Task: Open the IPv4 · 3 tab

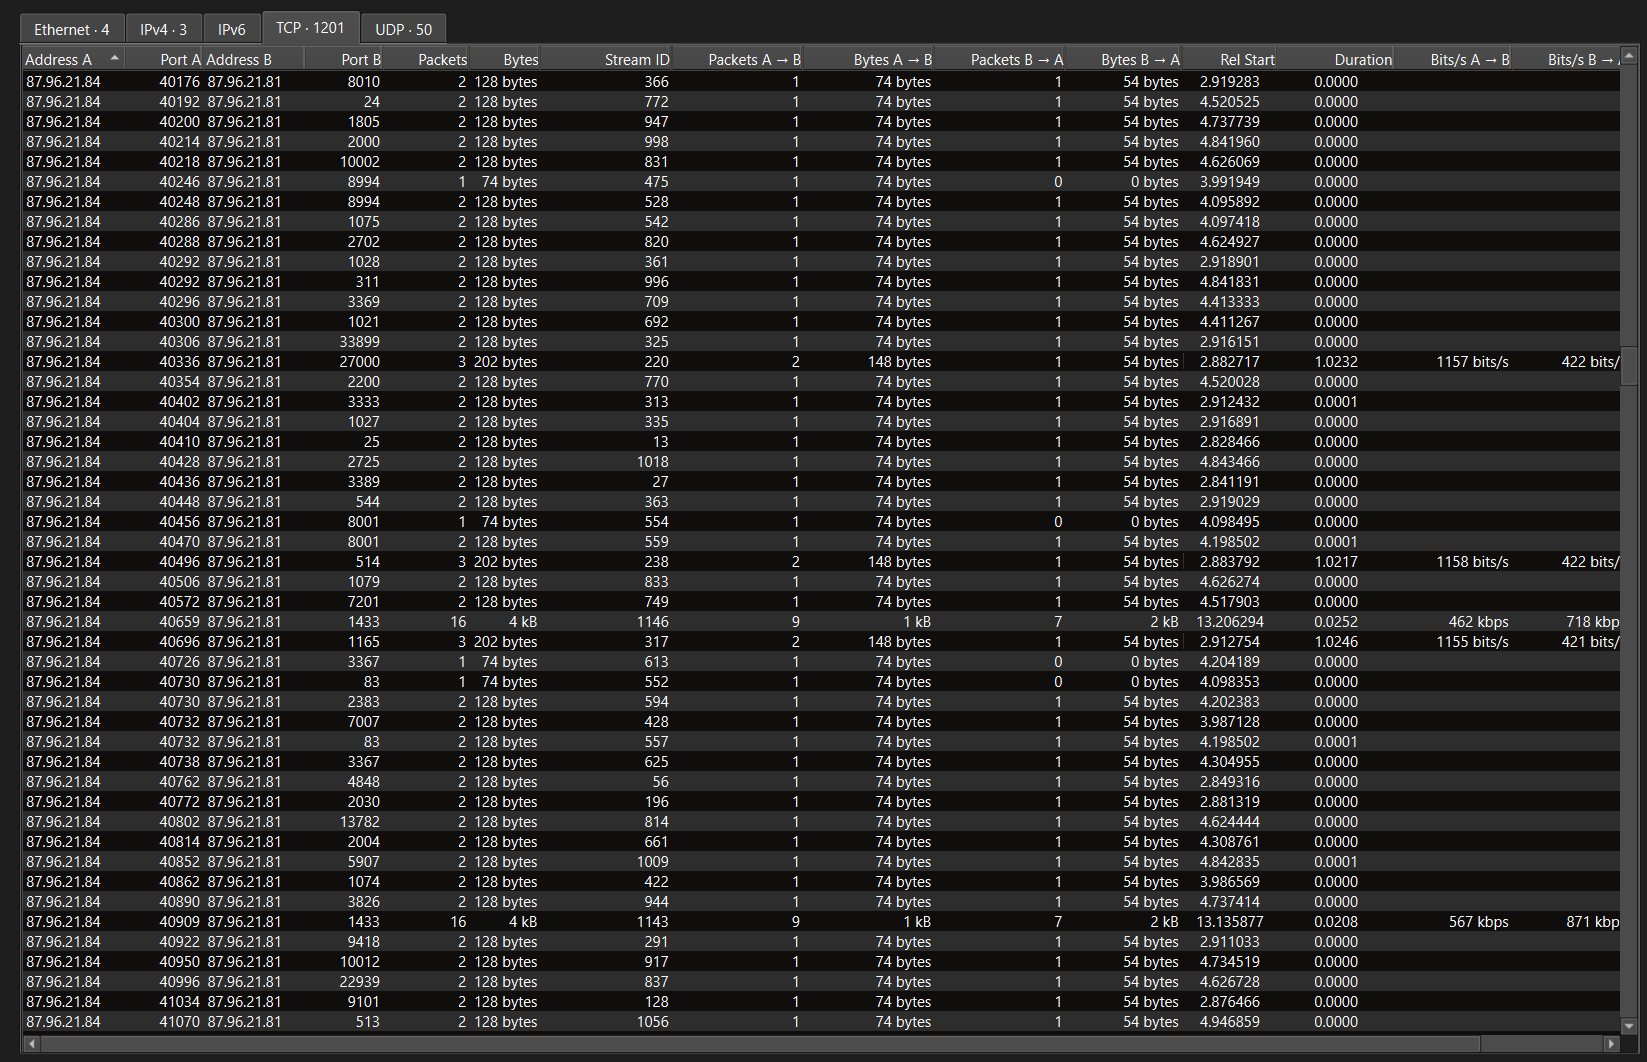Action: pyautogui.click(x=163, y=29)
